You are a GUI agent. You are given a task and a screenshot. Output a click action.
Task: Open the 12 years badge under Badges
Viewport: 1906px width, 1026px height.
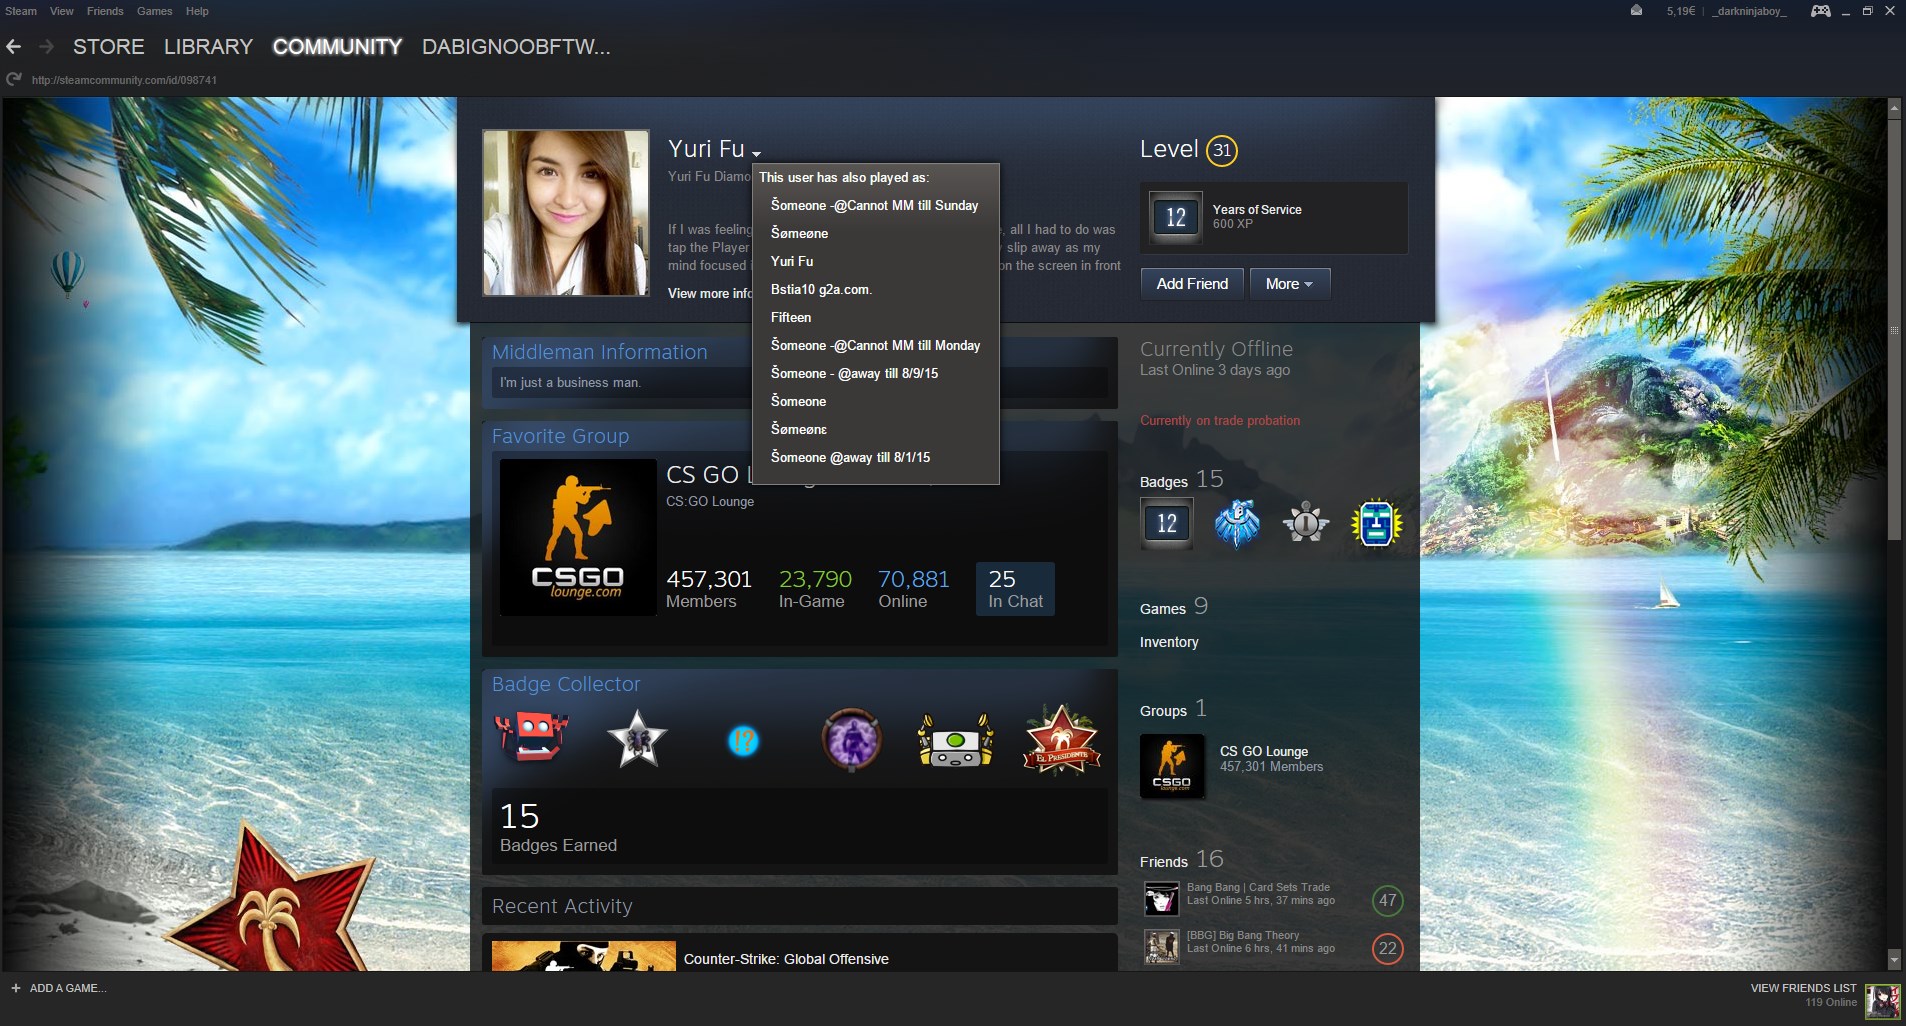click(1167, 523)
